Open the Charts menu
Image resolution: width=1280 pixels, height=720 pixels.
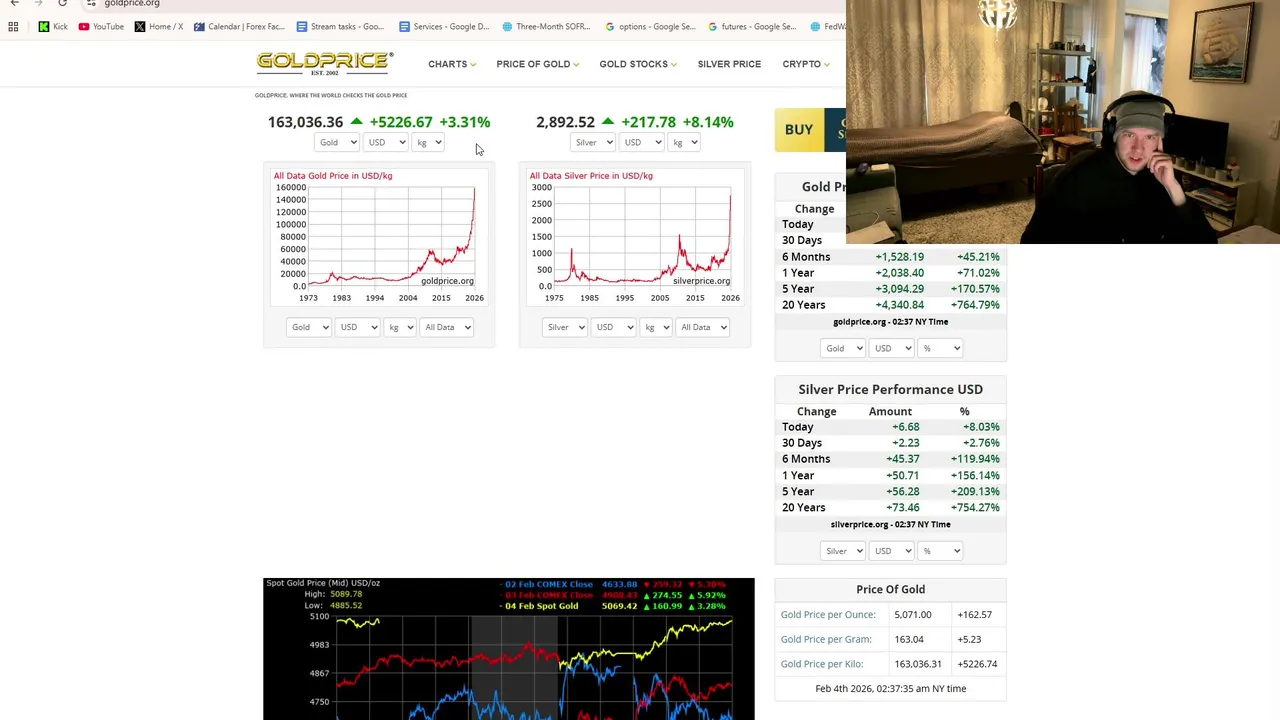click(x=452, y=64)
